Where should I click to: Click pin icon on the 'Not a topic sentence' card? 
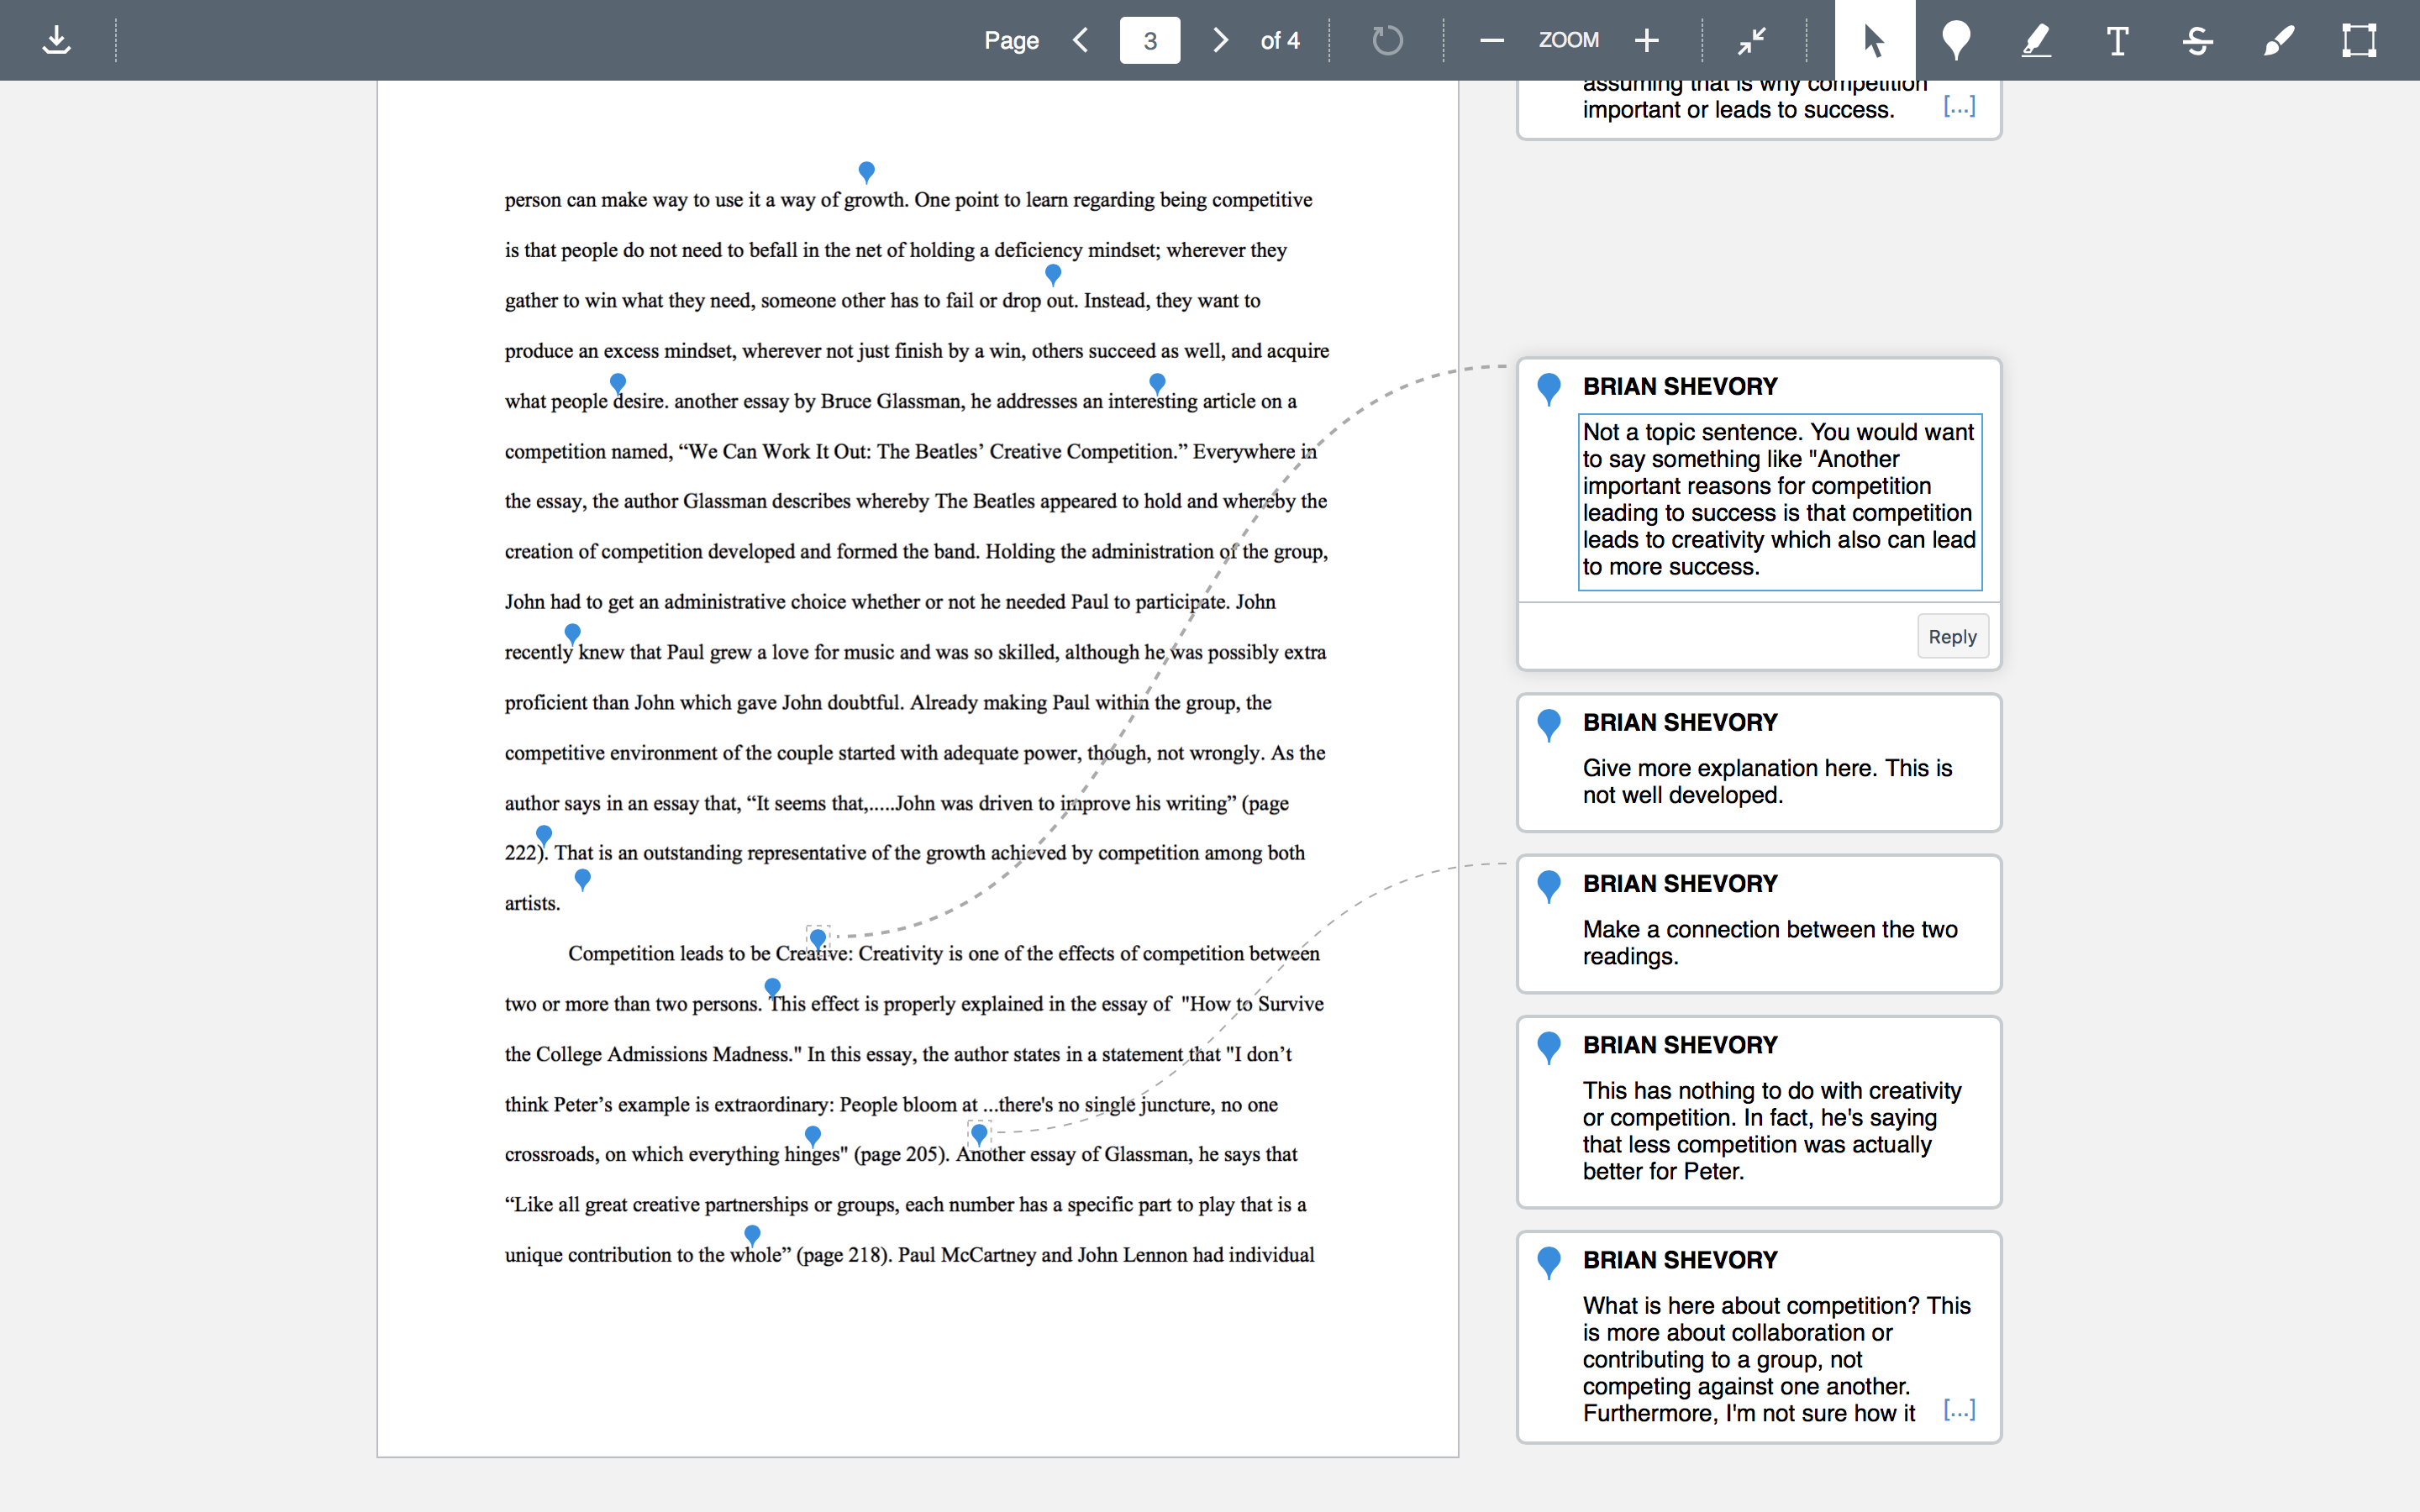(1549, 388)
